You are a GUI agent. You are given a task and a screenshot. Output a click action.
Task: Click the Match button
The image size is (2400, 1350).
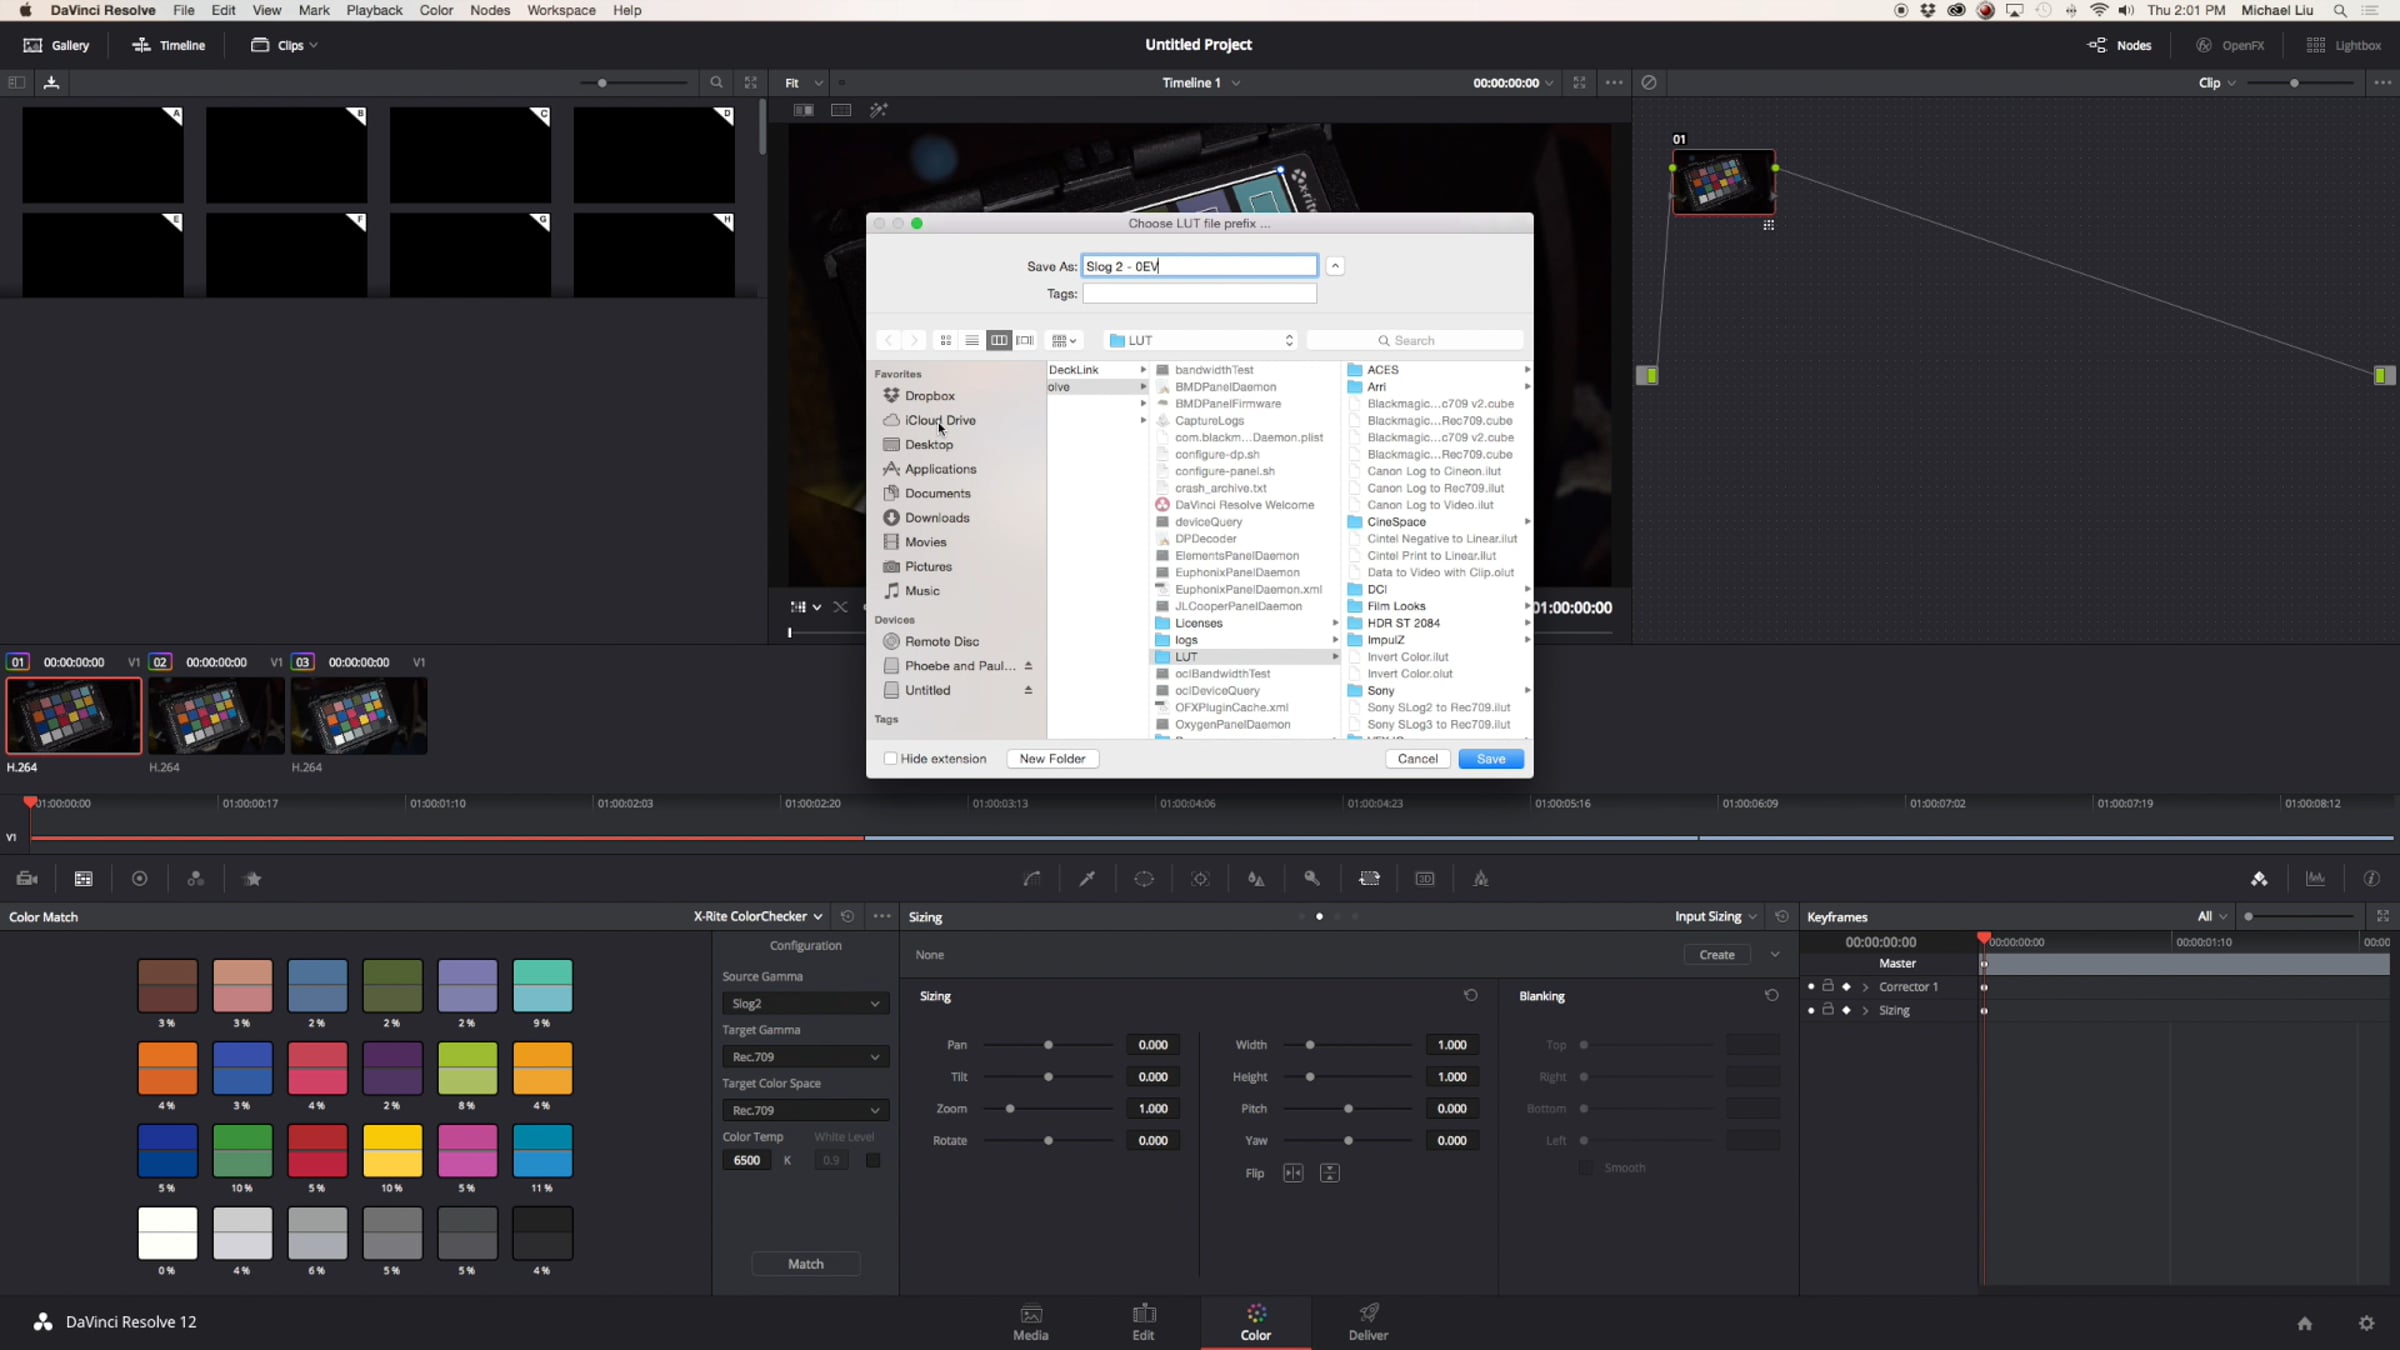806,1264
